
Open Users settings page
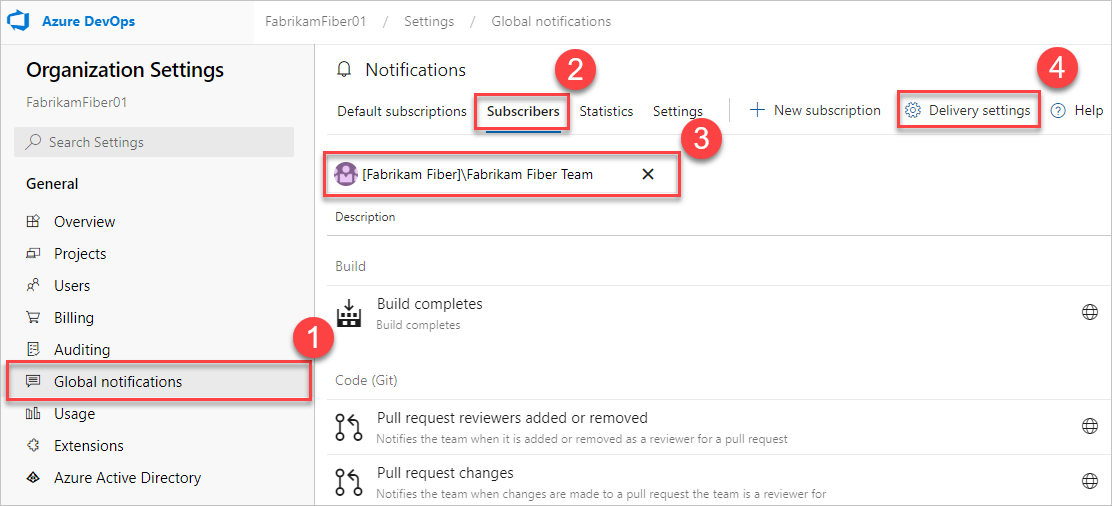click(72, 285)
